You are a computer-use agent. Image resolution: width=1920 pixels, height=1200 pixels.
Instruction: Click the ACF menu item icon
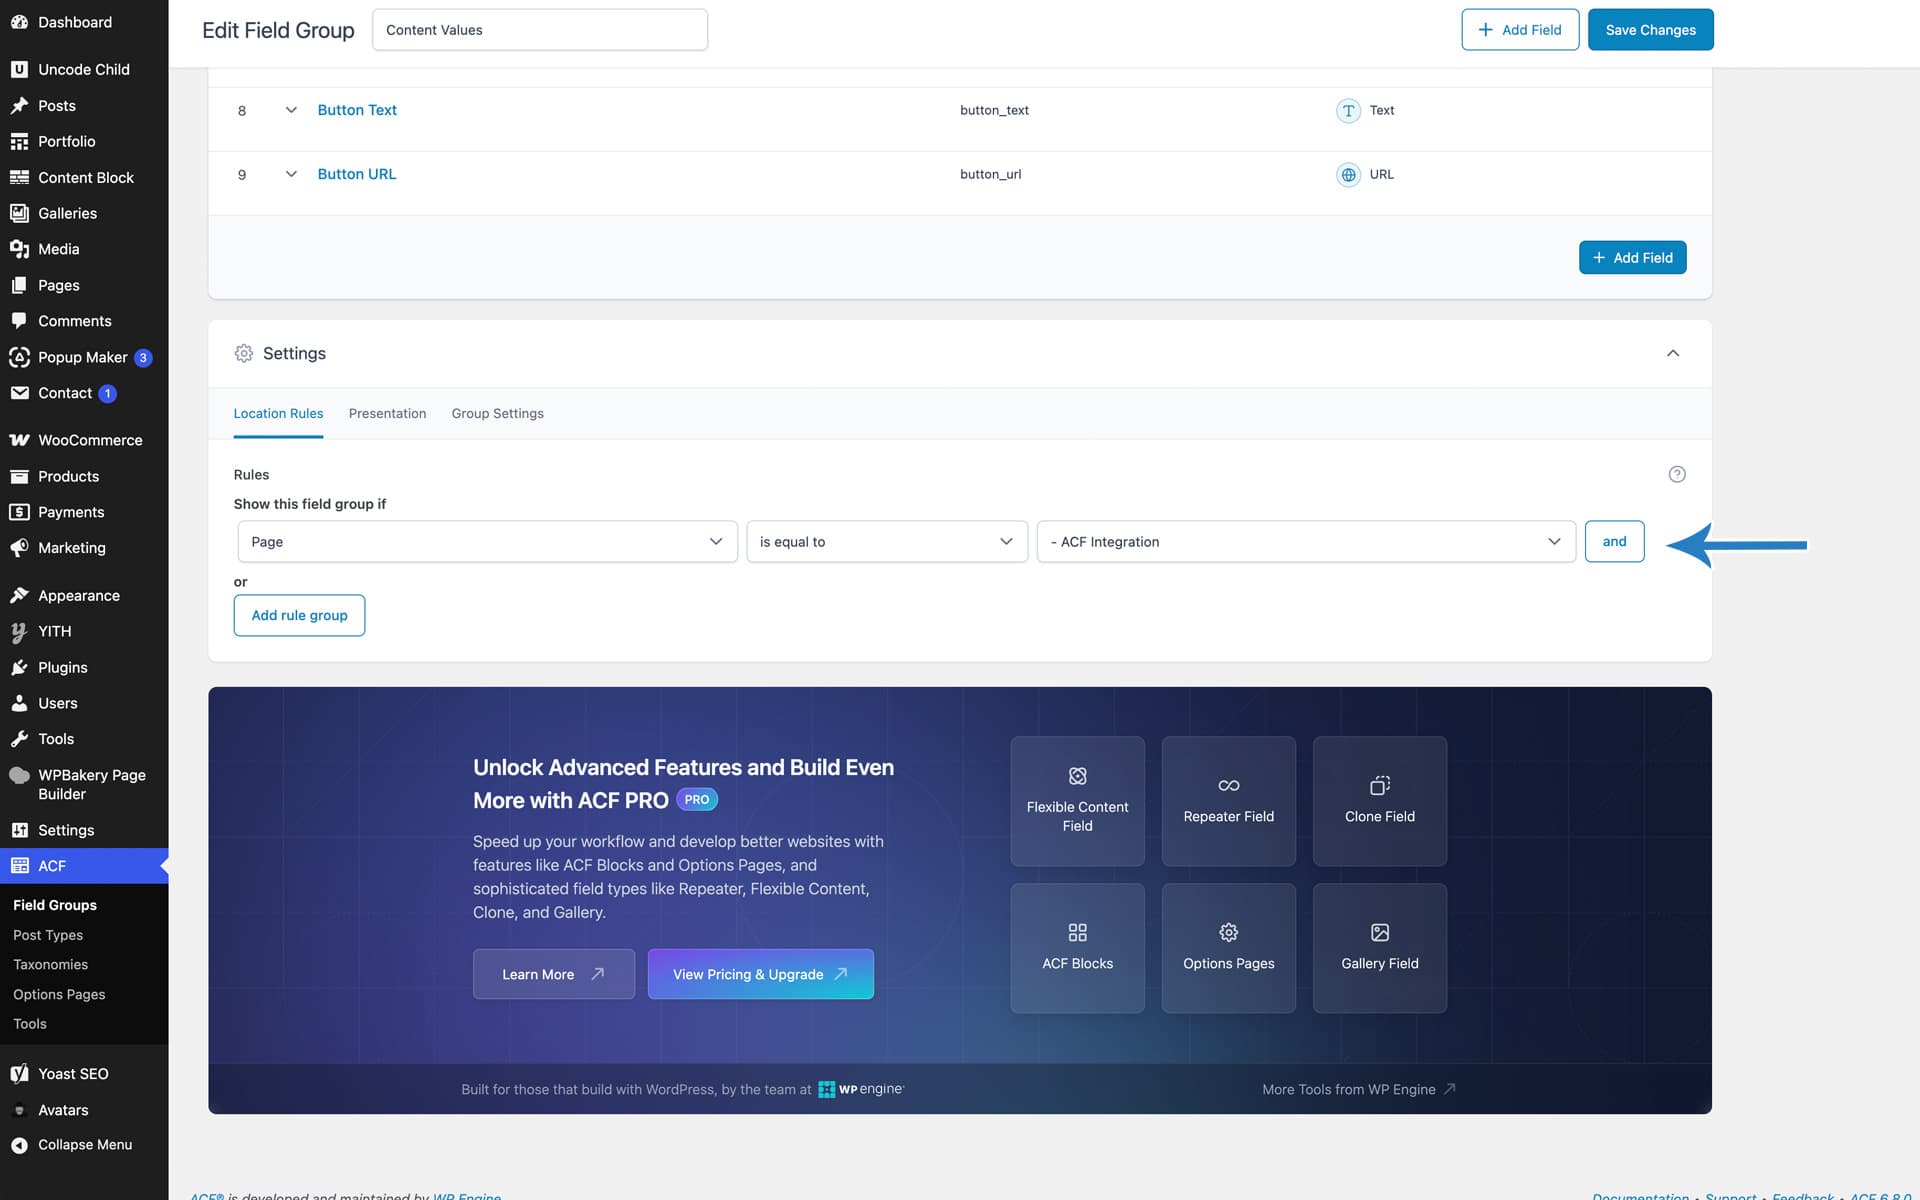(x=19, y=866)
